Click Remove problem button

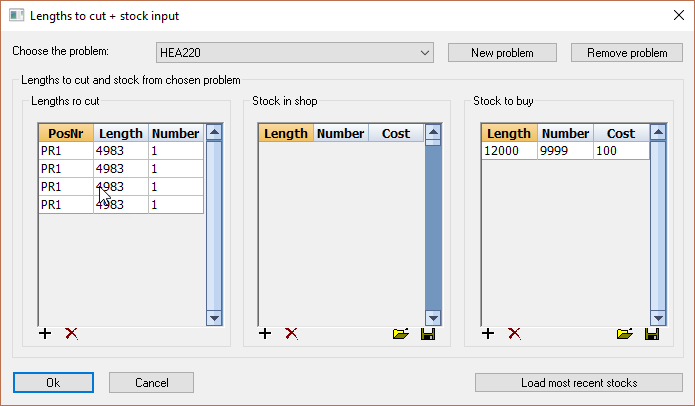[626, 52]
